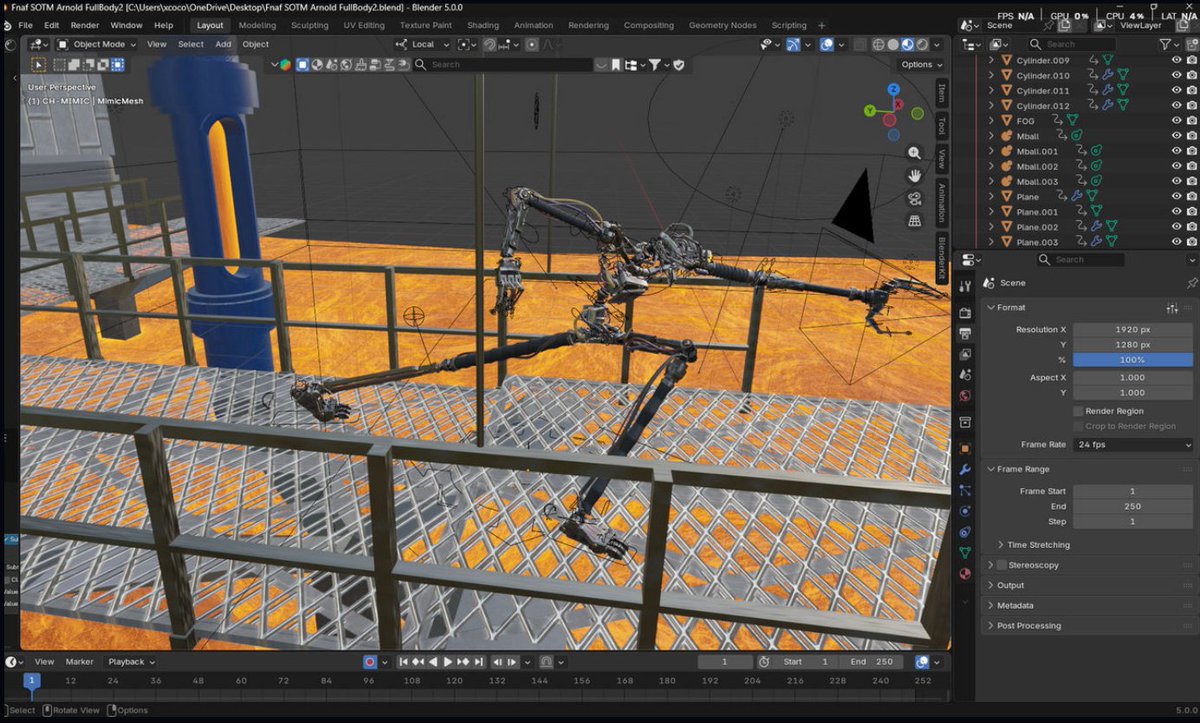The height and width of the screenshot is (723, 1200).
Task: Switch to the Sculpting workspace tab
Action: pos(309,25)
